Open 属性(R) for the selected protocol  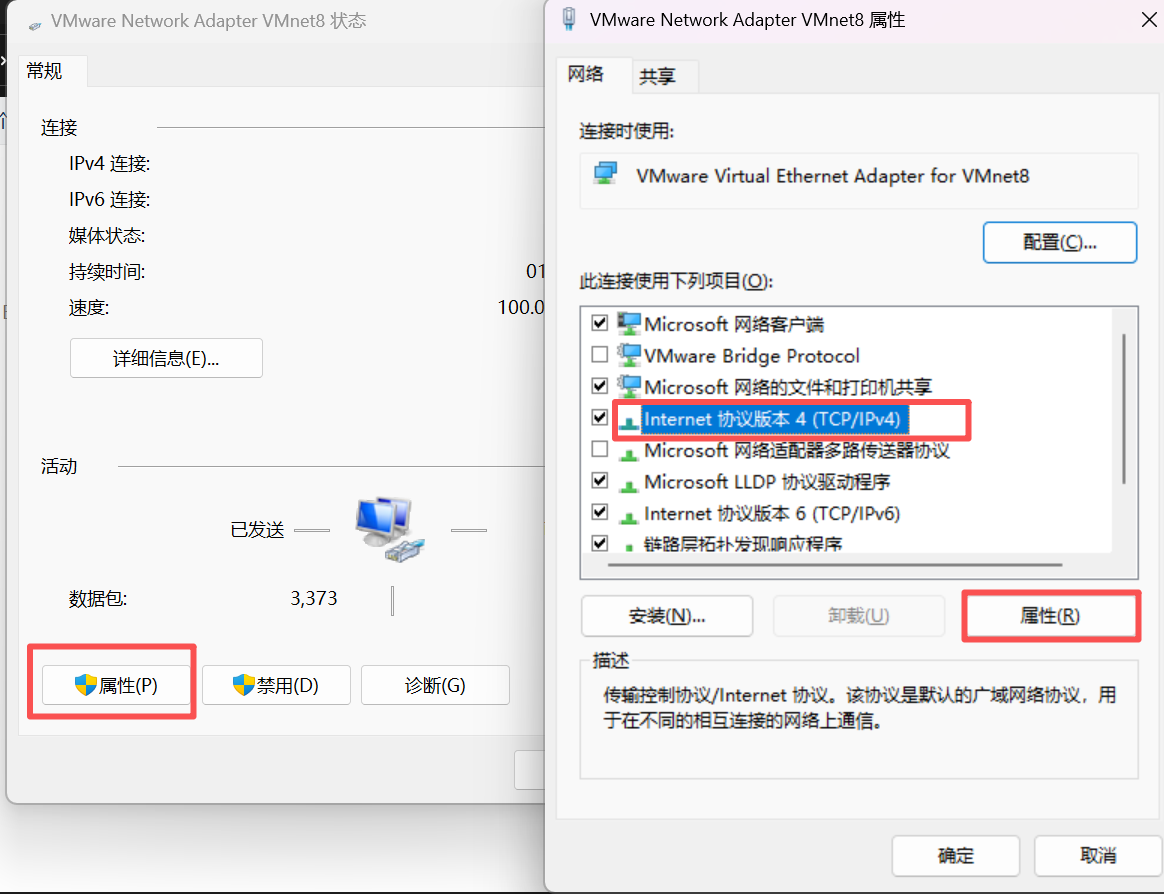tap(1050, 616)
